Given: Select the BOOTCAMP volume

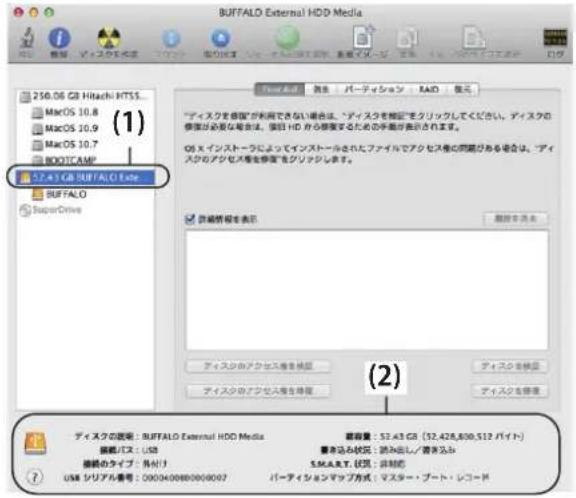Looking at the screenshot, I should [70, 160].
